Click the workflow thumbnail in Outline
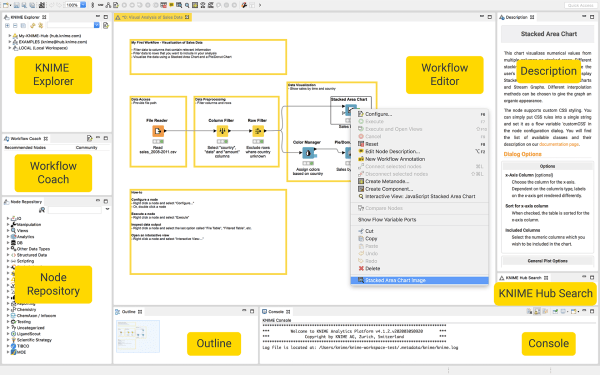Viewport: 600px width, 375px height. pyautogui.click(x=138, y=336)
